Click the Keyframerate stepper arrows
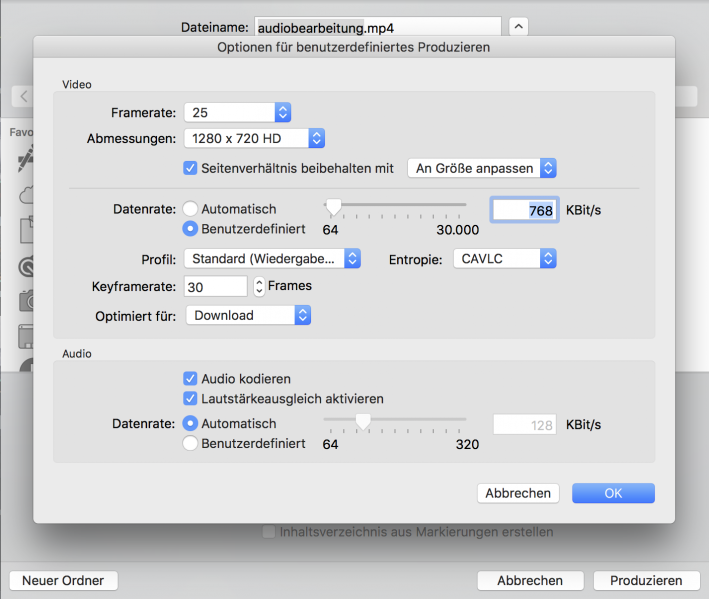This screenshot has height=599, width=709. pos(259,287)
